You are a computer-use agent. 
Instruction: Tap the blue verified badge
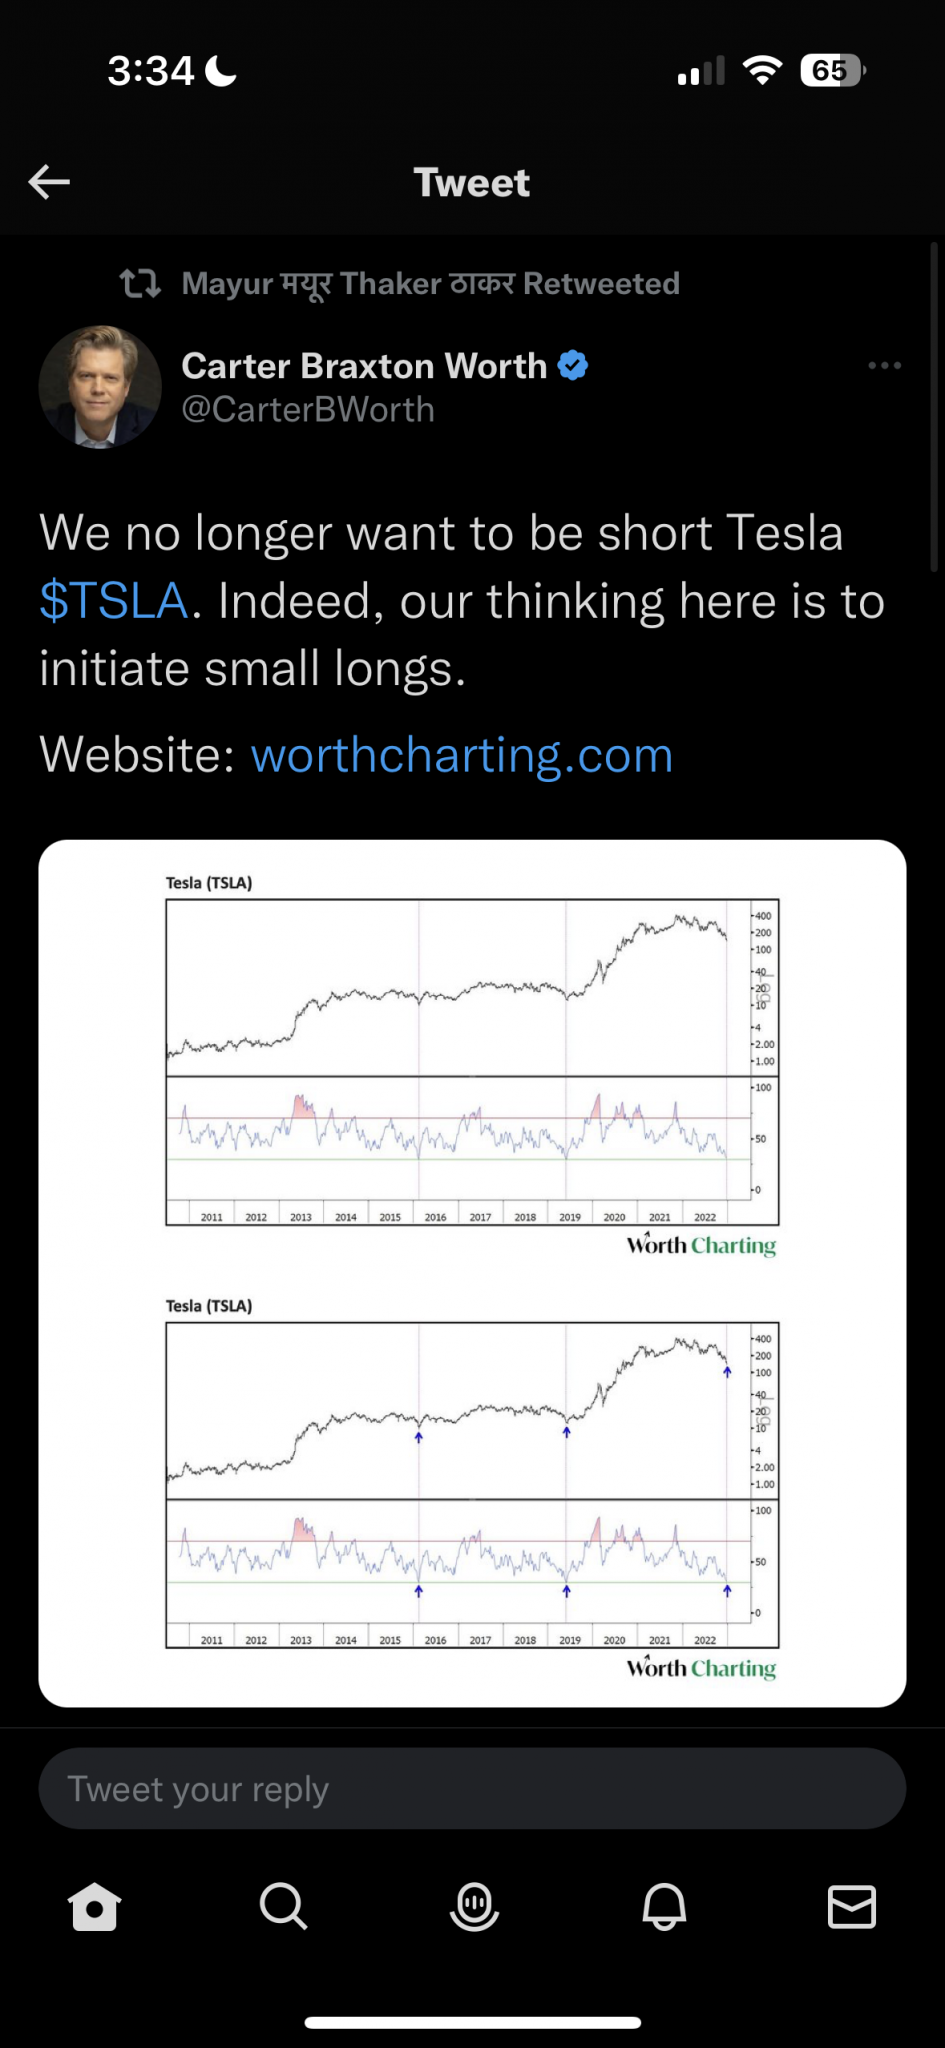573,366
